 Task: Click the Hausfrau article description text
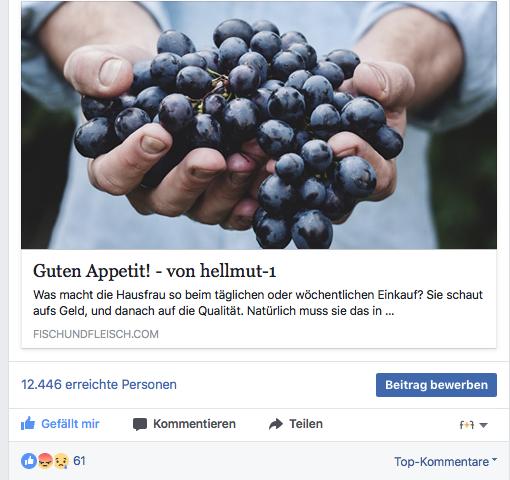coord(258,303)
